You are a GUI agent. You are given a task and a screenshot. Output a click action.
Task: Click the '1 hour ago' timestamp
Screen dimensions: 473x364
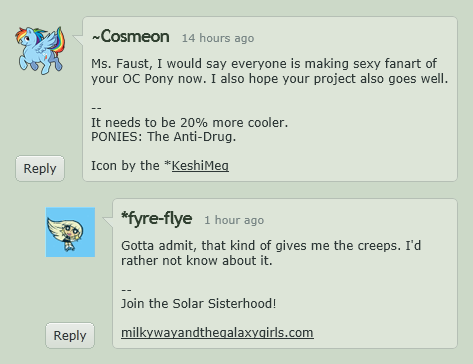234,220
